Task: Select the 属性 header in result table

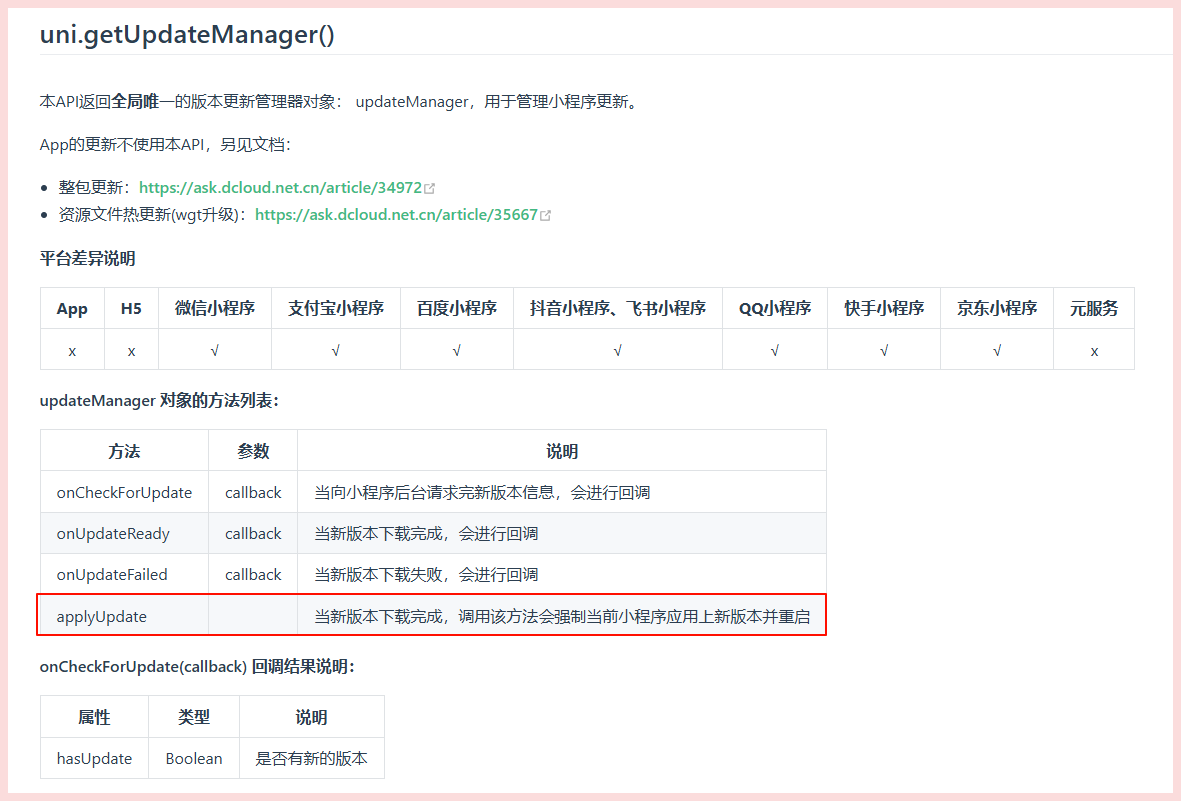Action: 94,717
